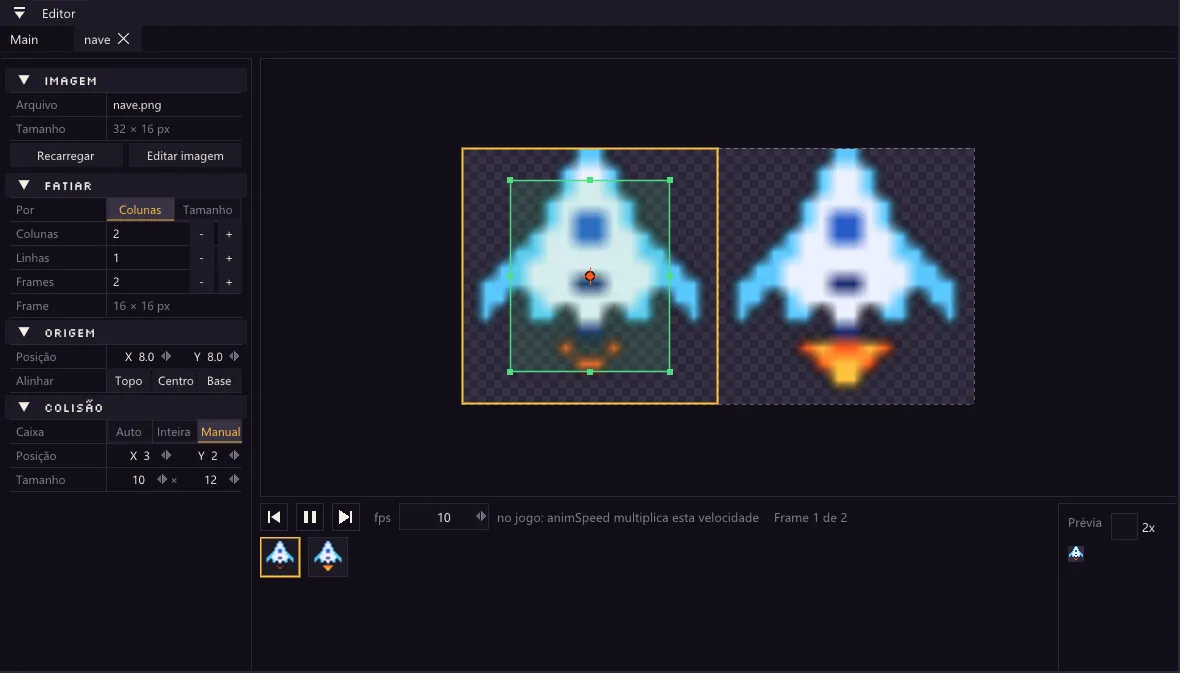Decrease Colunas with minus button

201,234
